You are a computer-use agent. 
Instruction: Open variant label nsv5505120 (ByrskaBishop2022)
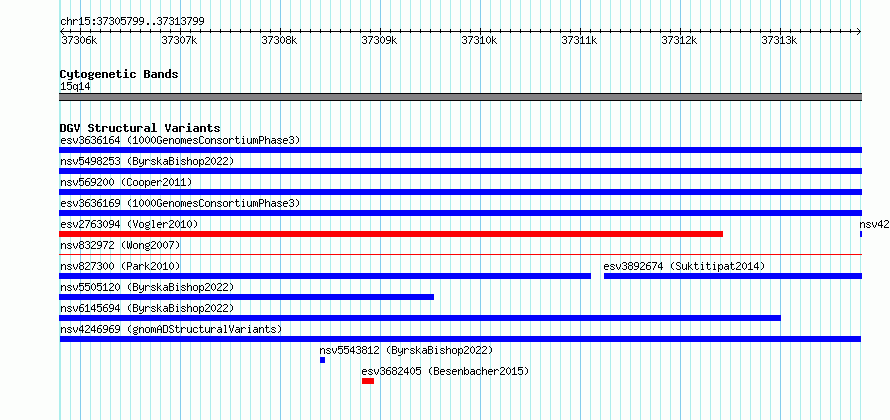point(147,287)
